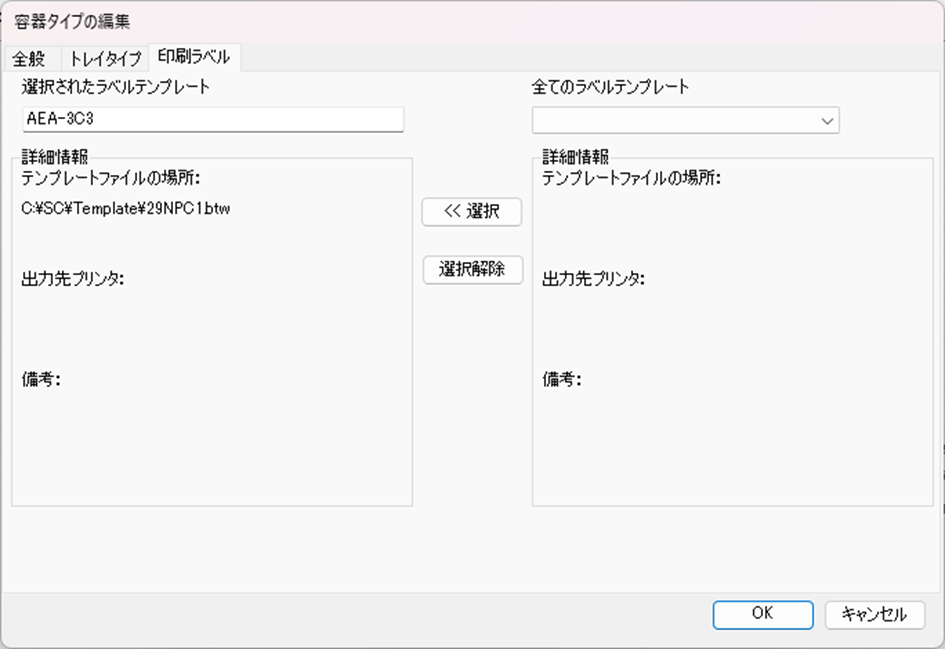Click the 選択されたラベルテンプレート label
945x649 pixels.
coord(116,87)
